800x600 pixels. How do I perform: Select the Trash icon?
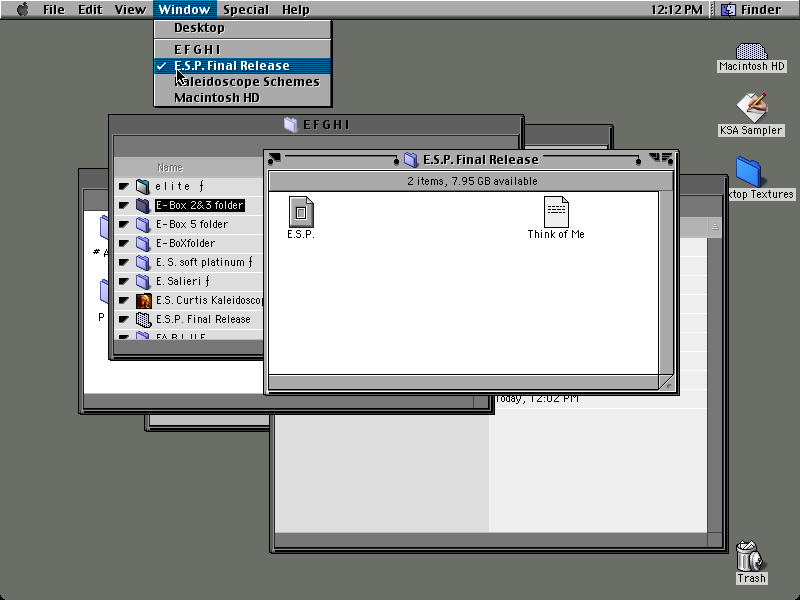[x=749, y=556]
